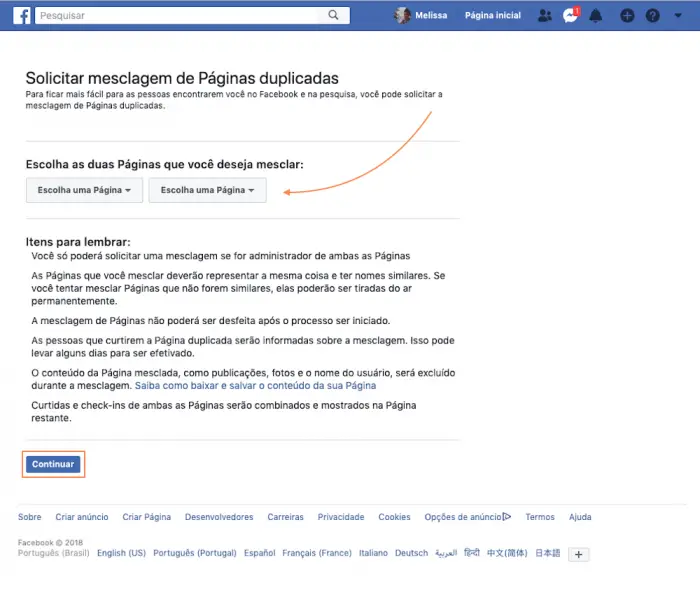The height and width of the screenshot is (599, 700).
Task: Open Privacidade footer link
Action: tap(341, 517)
